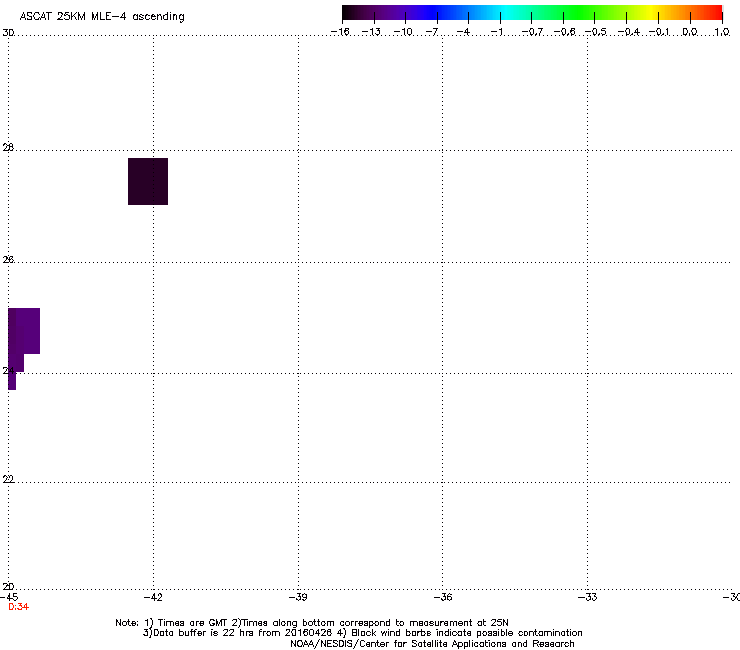Click the latitude label 30
Image resolution: width=740 pixels, height=650 pixels.
8,33
